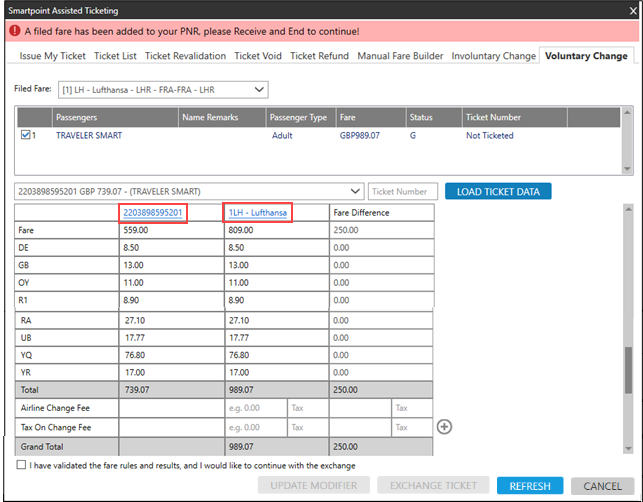
Task: Expand the ticket number 2203898595201 combo box
Action: 357,191
